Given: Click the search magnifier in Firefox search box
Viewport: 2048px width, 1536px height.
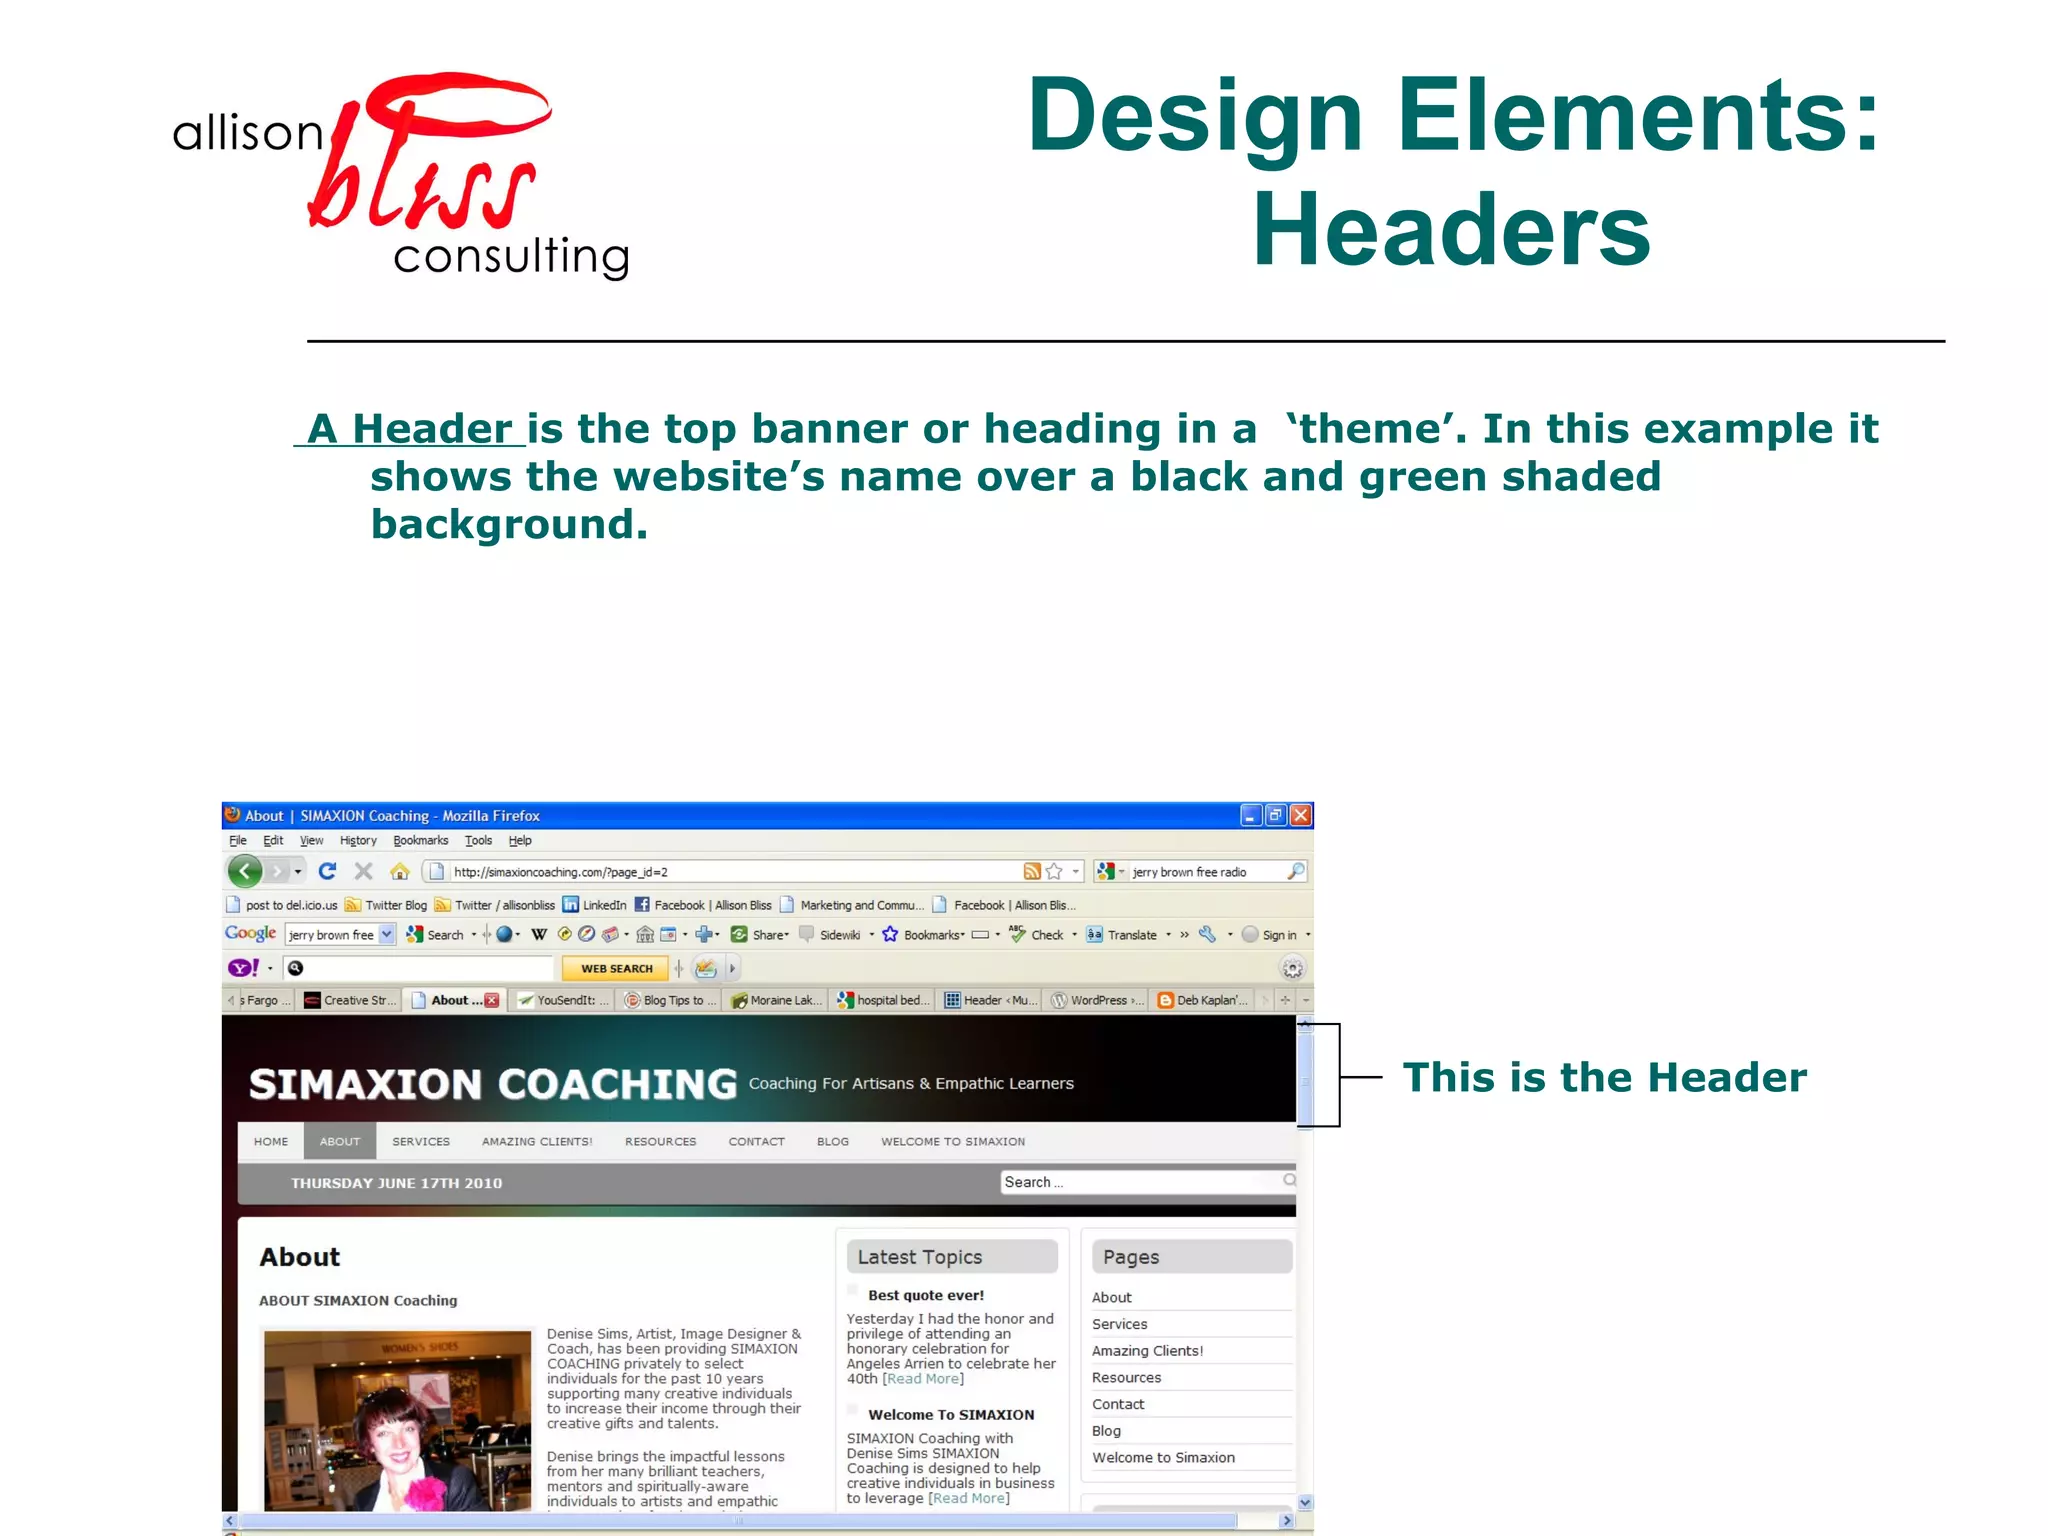Looking at the screenshot, I should [1295, 871].
